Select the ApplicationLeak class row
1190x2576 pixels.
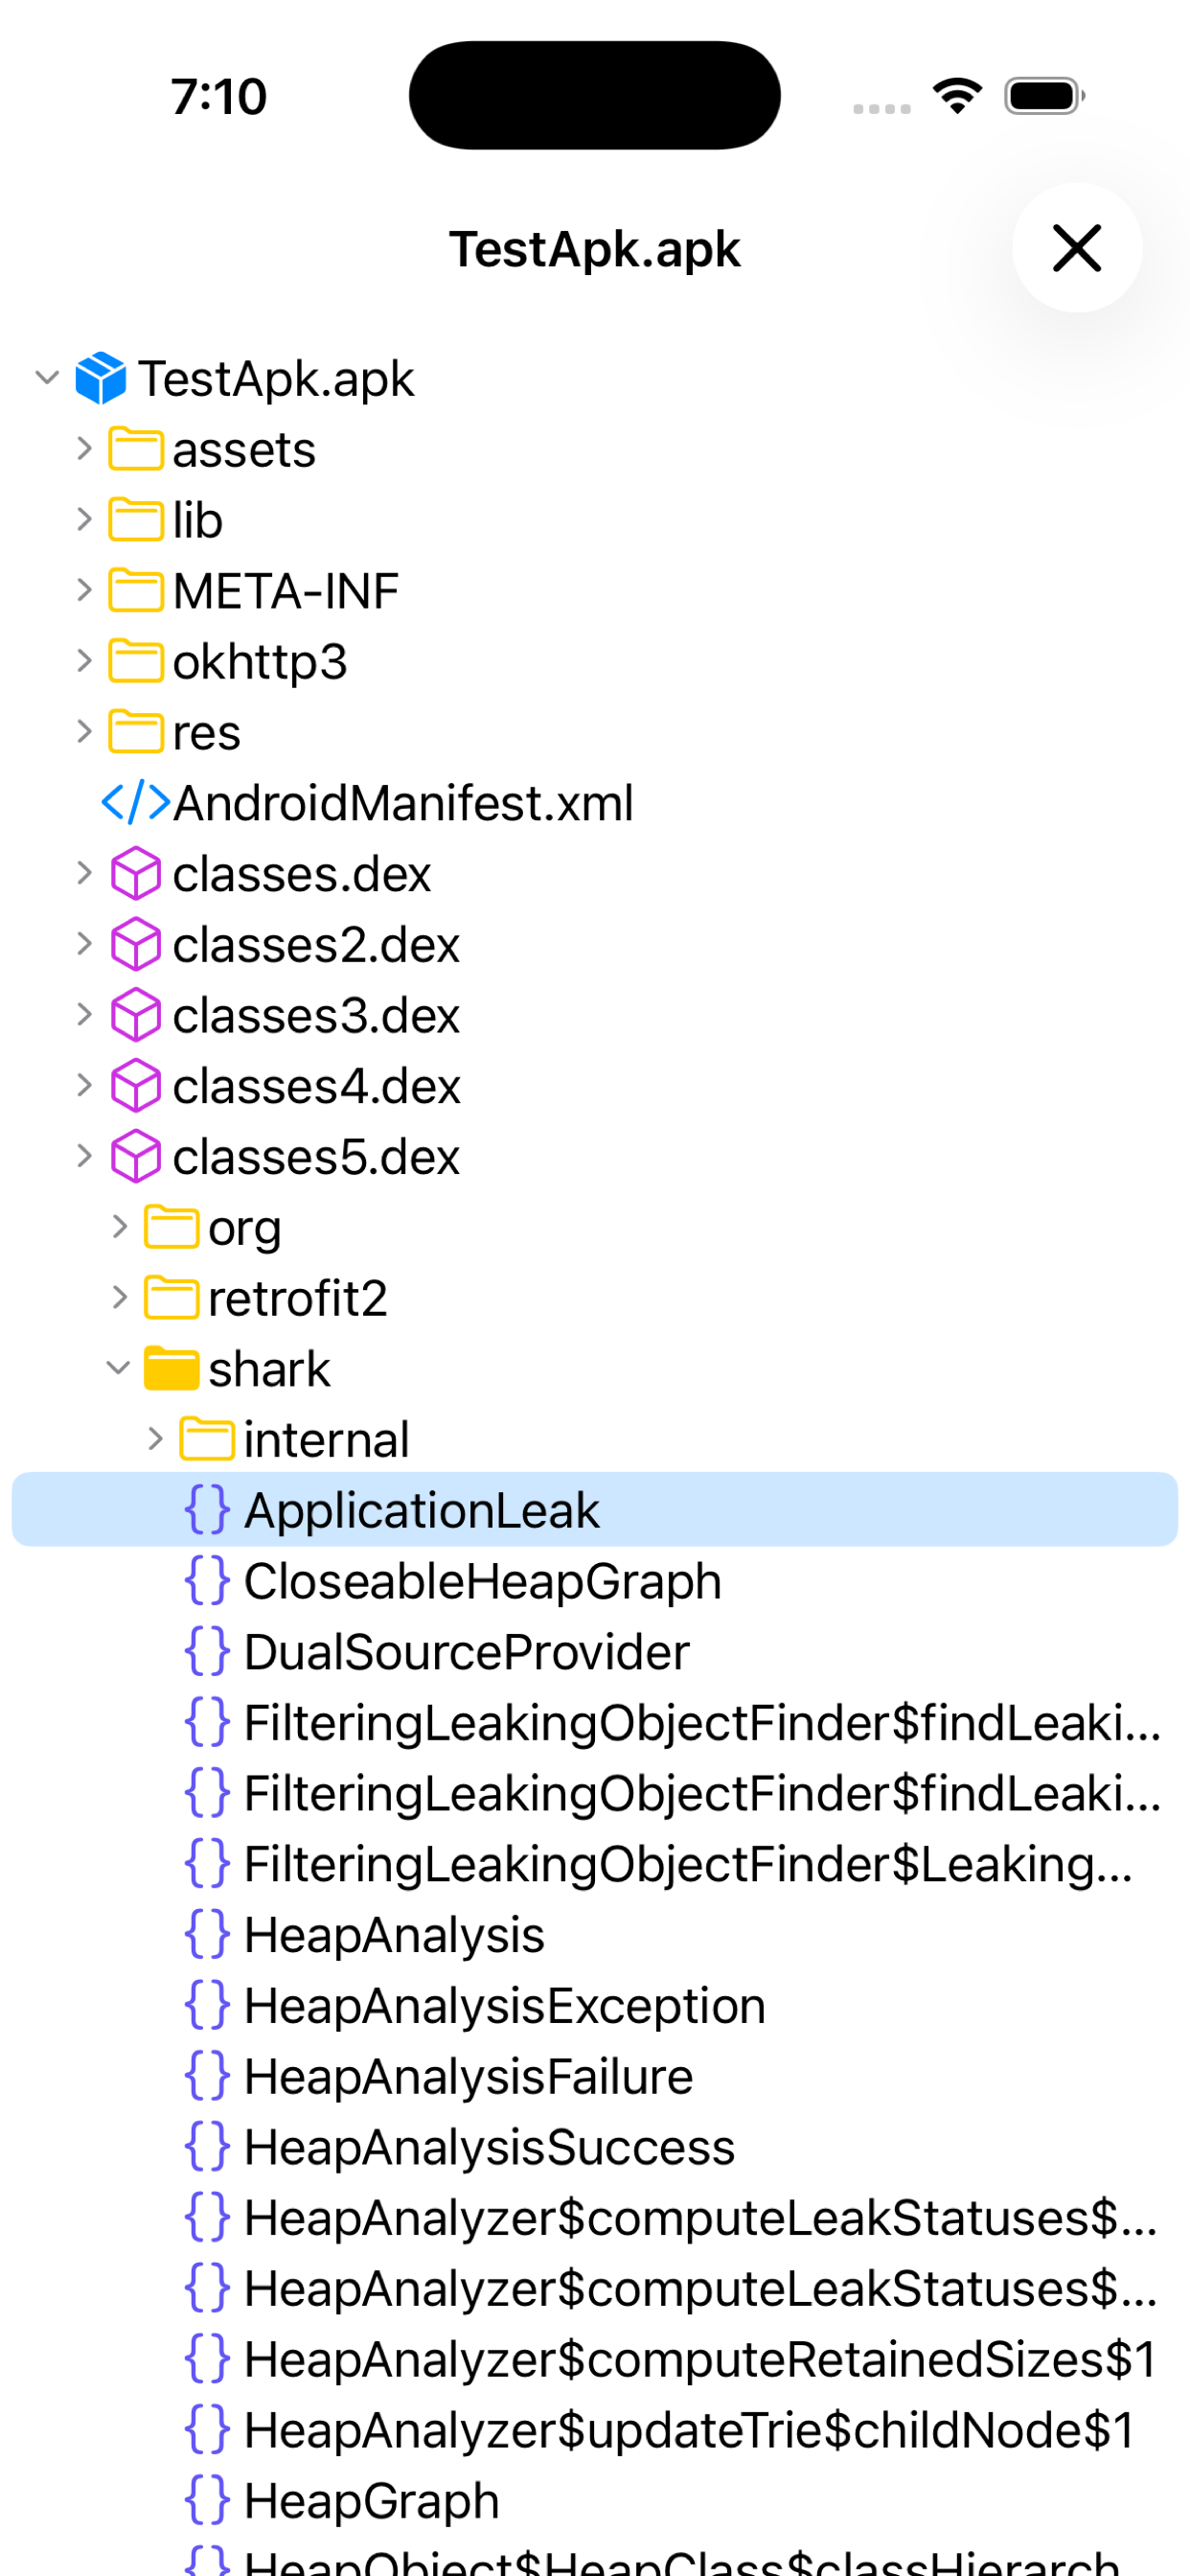point(595,1510)
